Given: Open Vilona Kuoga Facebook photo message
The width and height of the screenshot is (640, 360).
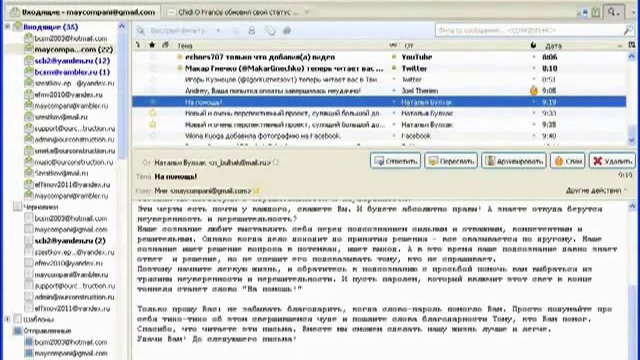Looking at the screenshot, I should (263, 136).
